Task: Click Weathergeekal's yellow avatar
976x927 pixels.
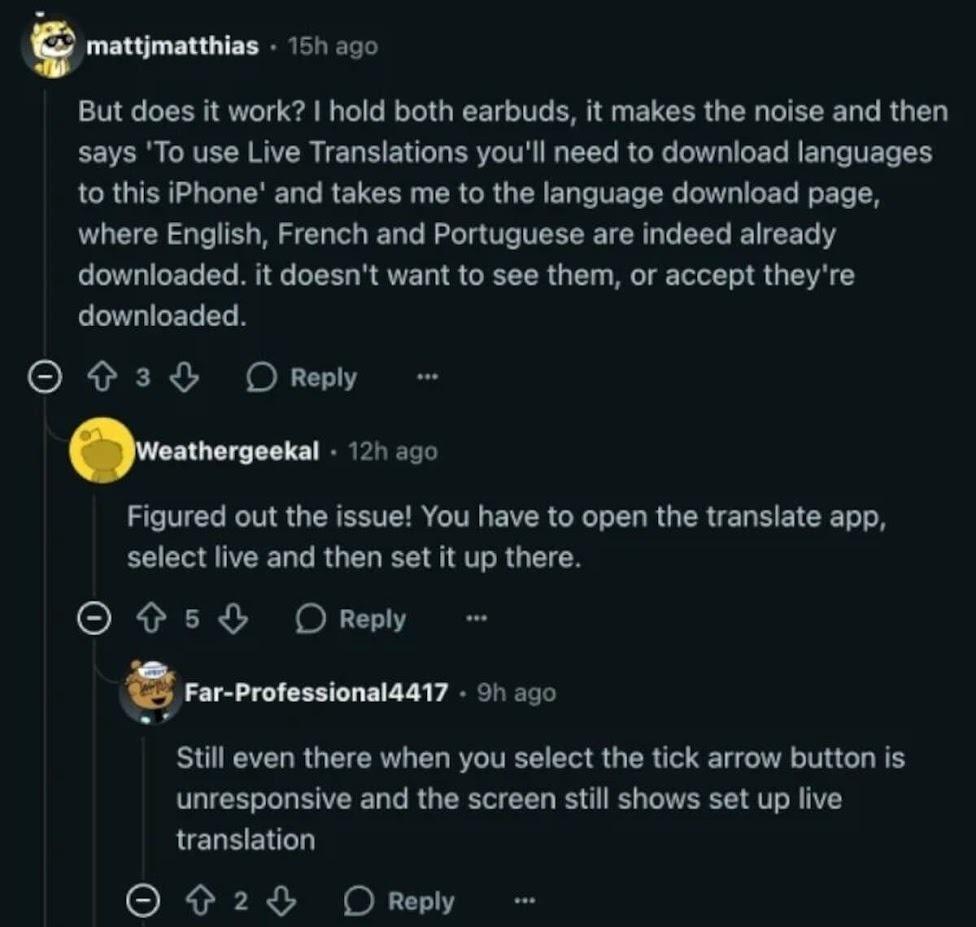Action: [x=99, y=451]
